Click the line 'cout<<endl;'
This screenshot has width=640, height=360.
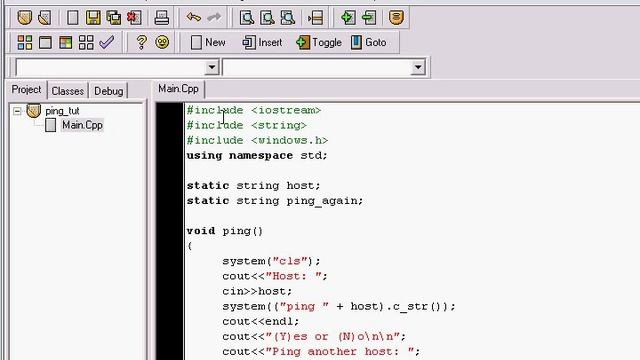click(x=260, y=322)
